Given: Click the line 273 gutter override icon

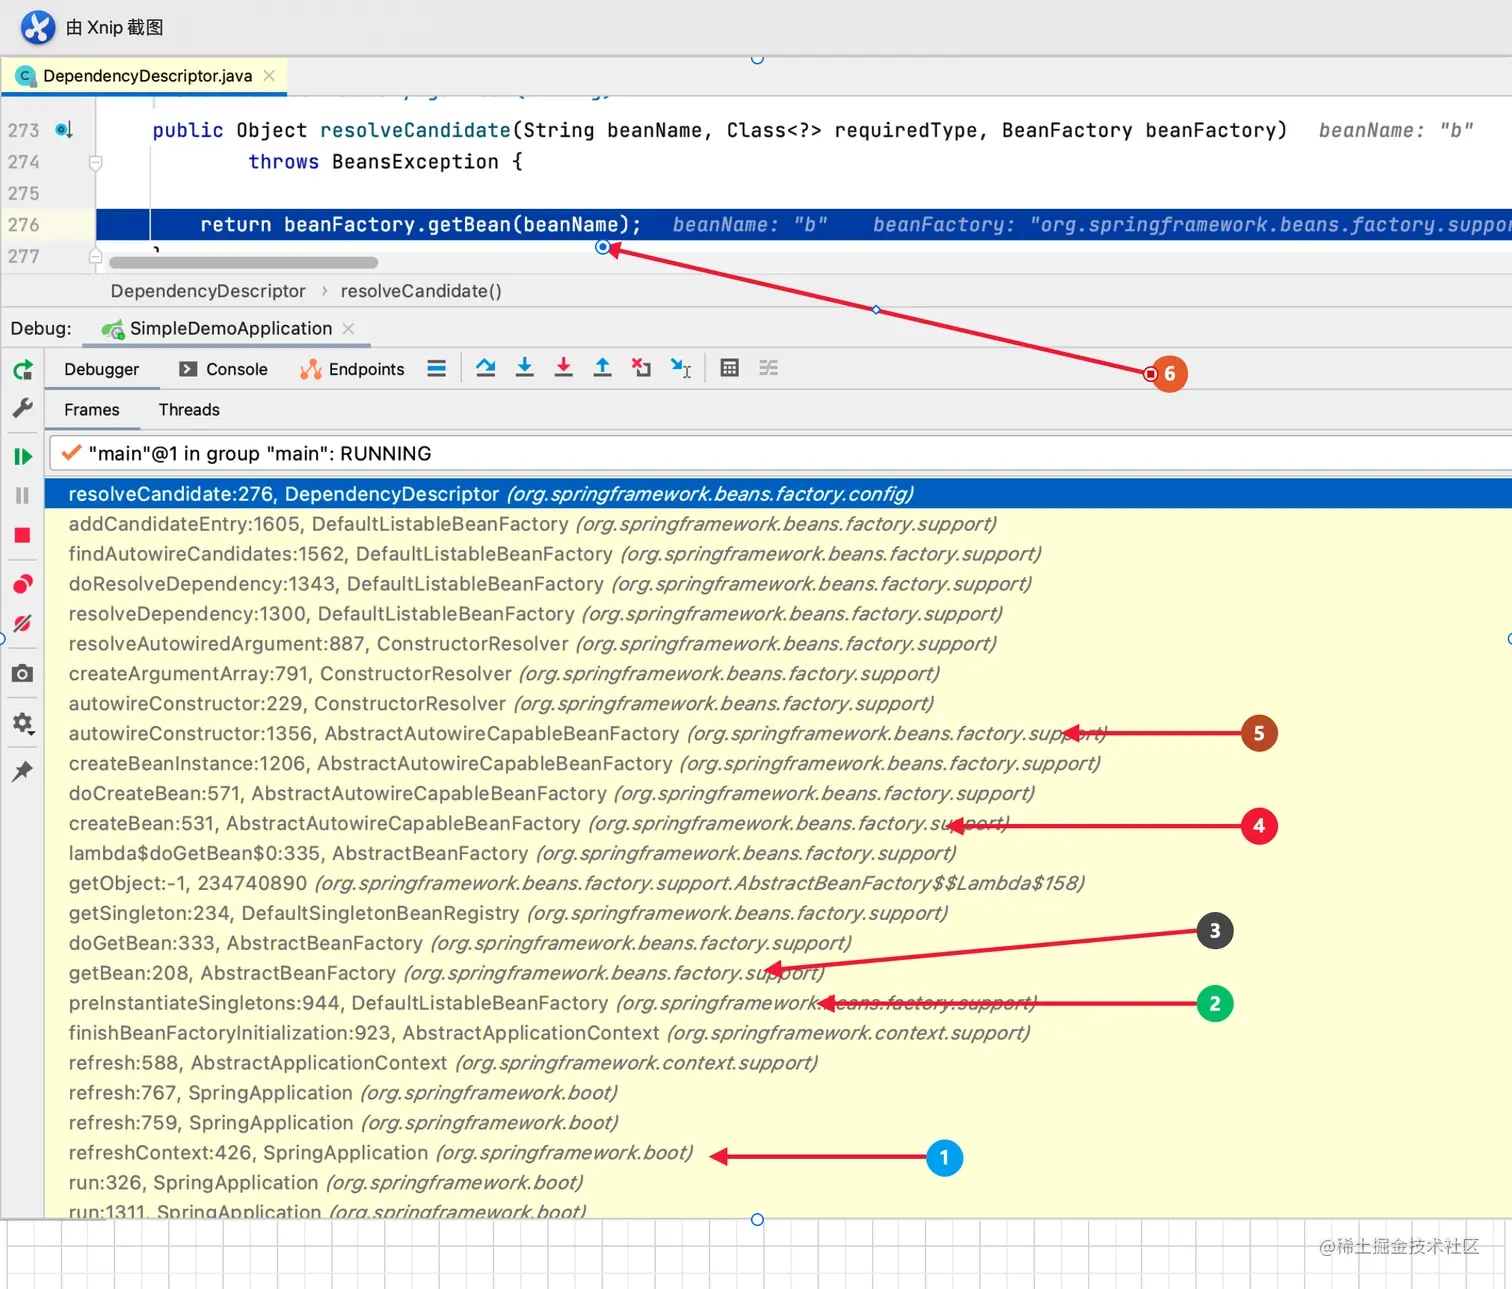Looking at the screenshot, I should (x=64, y=130).
